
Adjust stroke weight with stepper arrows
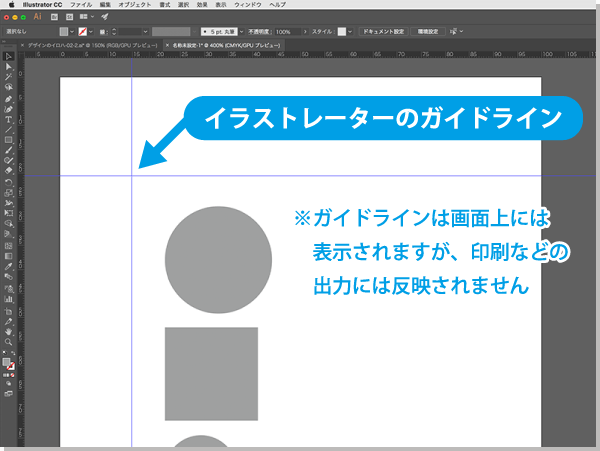coord(114,32)
